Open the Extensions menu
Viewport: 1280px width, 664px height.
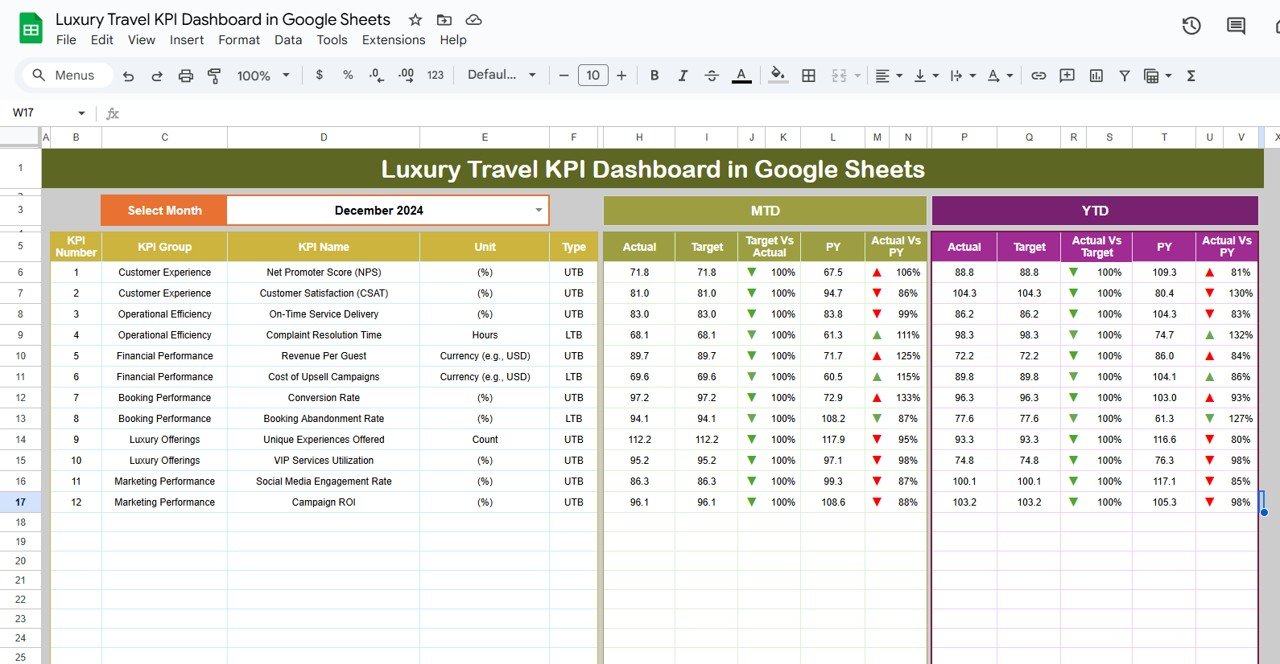(394, 40)
